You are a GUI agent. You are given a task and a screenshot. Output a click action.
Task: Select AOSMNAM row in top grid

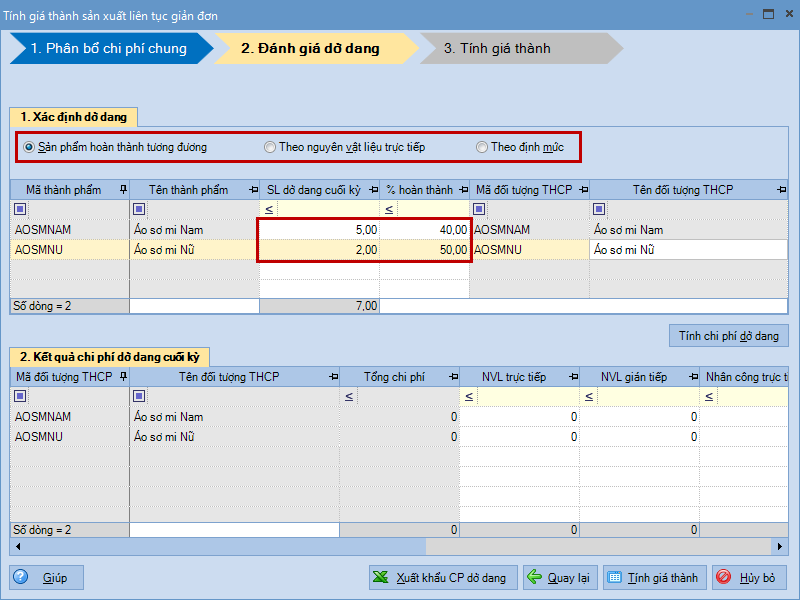tap(399, 230)
